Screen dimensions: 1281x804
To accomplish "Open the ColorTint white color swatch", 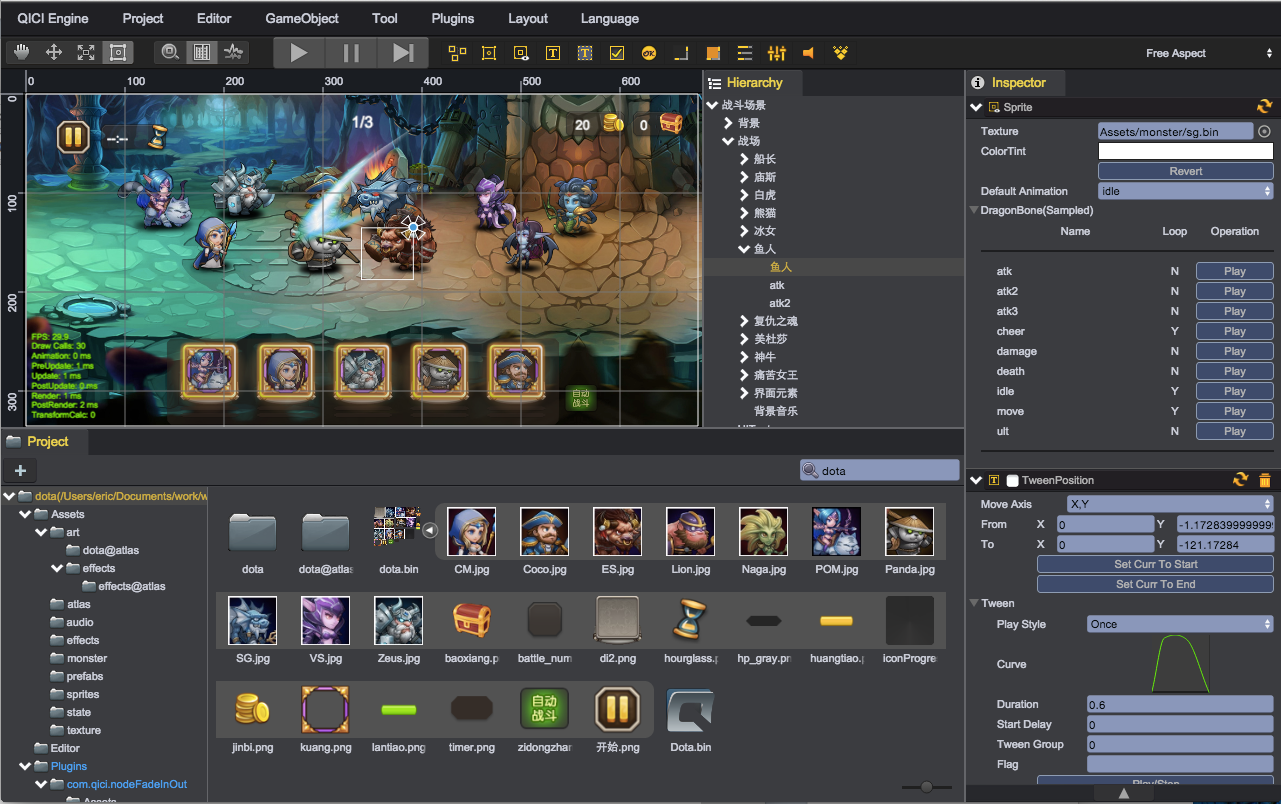I will point(1186,151).
